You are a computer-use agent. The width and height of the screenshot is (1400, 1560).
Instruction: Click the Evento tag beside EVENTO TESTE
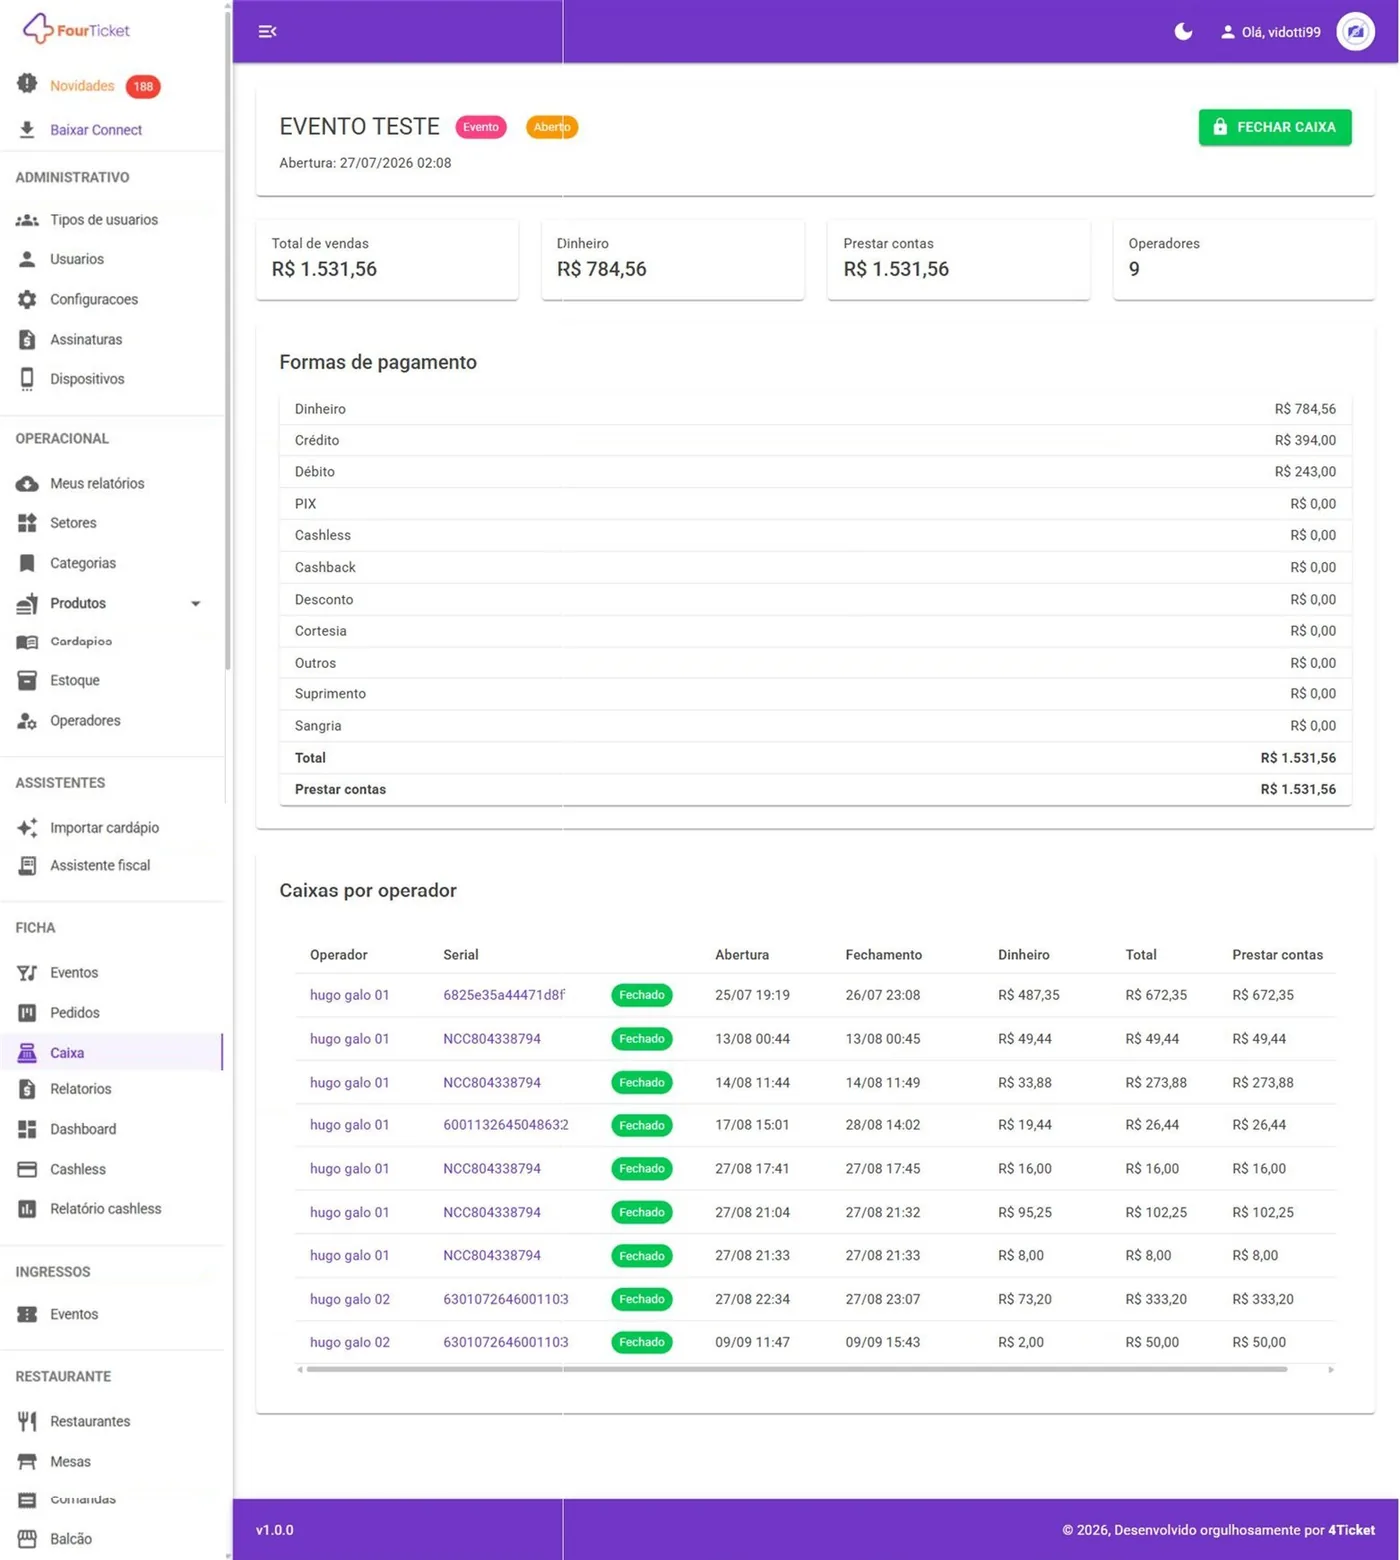tap(481, 127)
